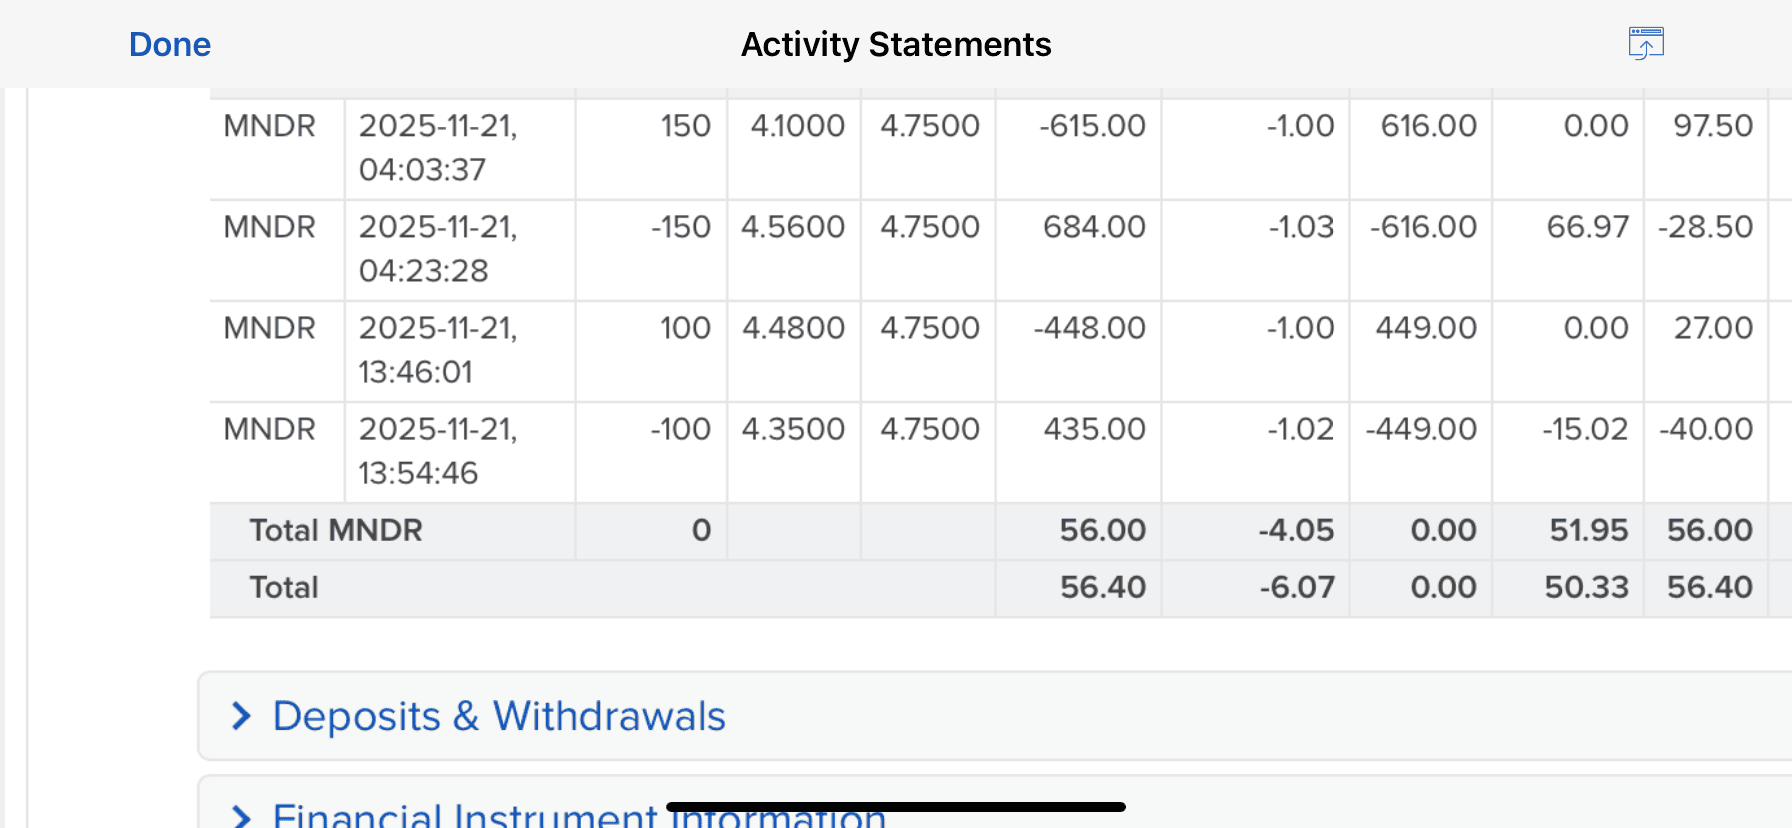Expand Deposits & Withdrawals via its chevron

pyautogui.click(x=241, y=716)
